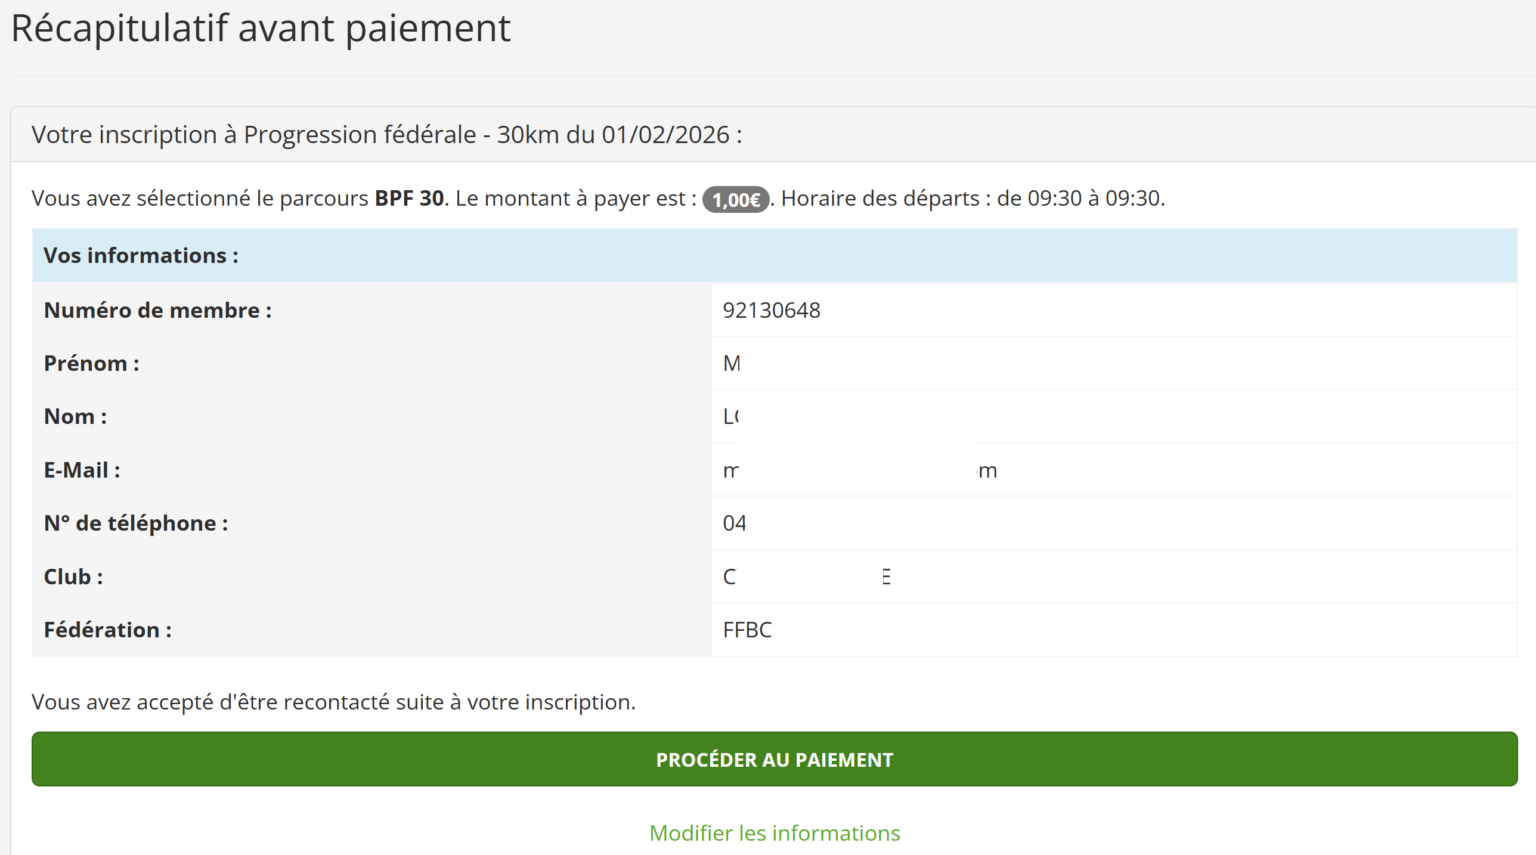Select the bold BPF 30 parcours text

[410, 198]
